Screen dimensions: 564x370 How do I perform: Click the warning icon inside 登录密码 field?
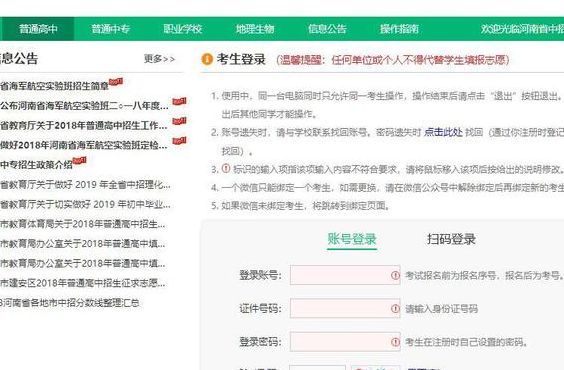pyautogui.click(x=395, y=342)
